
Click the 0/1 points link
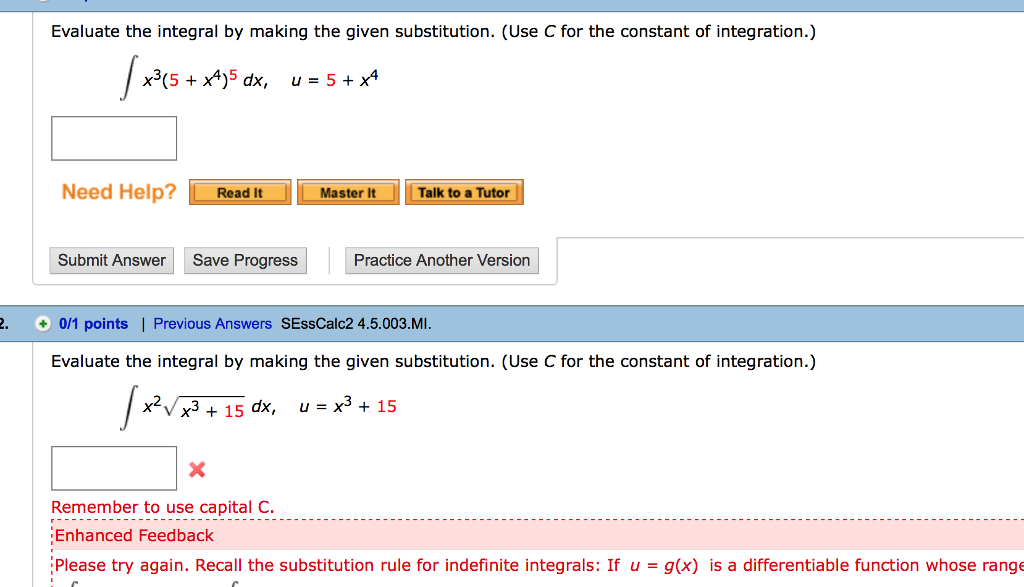[93, 324]
